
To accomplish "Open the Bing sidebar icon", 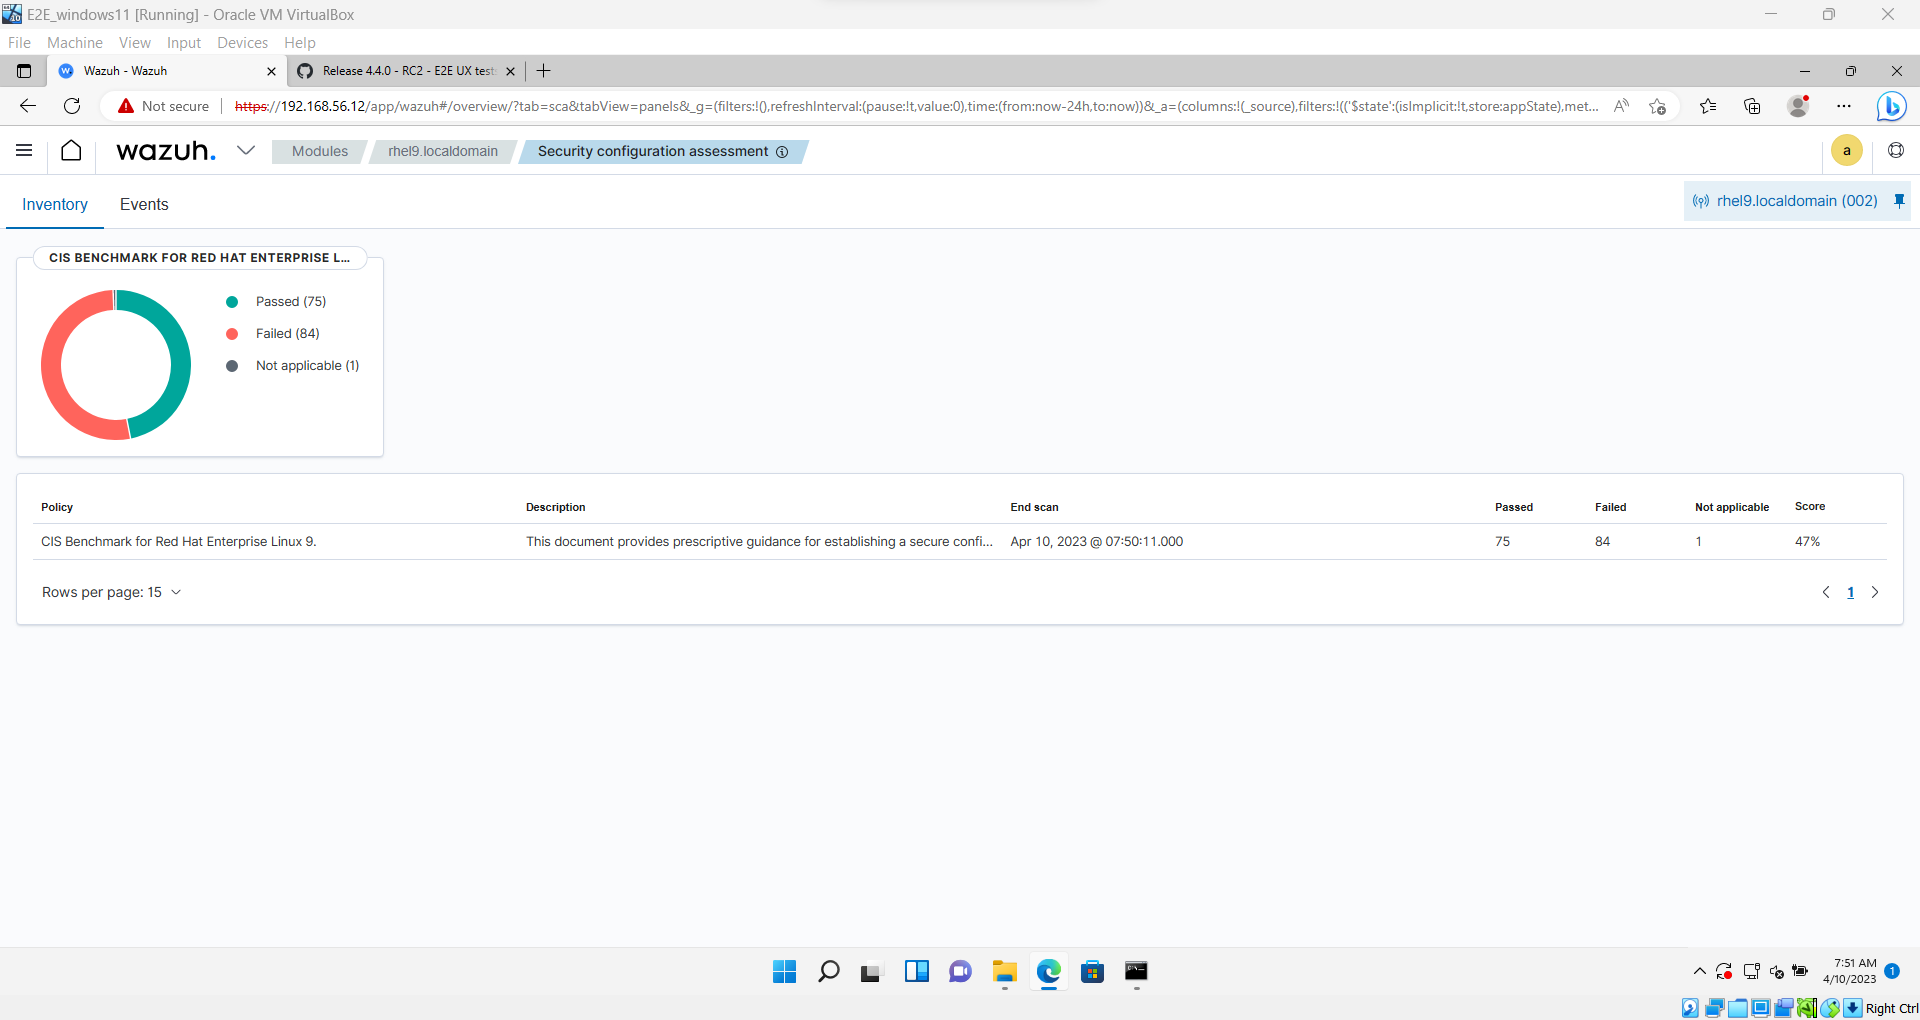I will 1891,106.
